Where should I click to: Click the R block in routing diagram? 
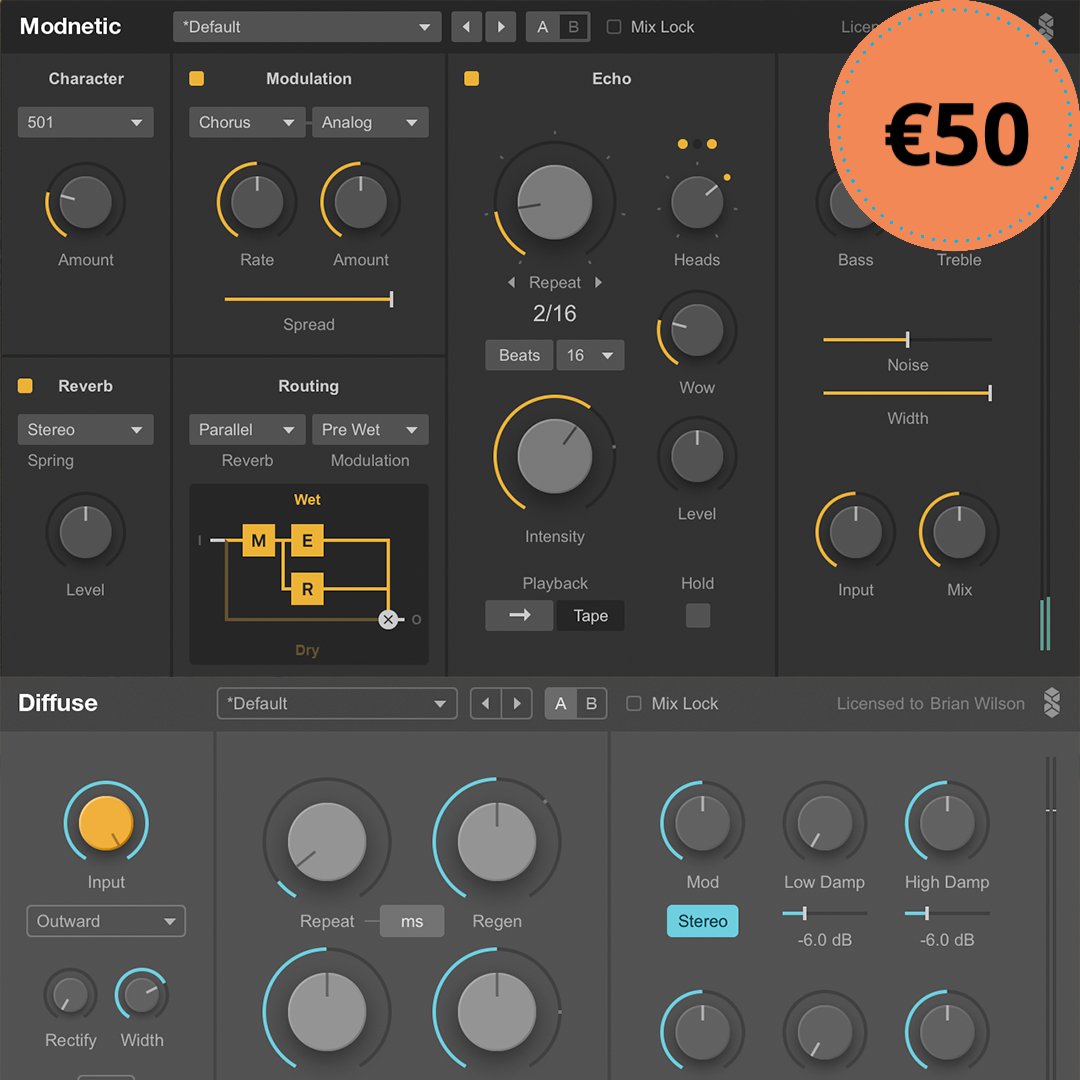click(x=307, y=588)
